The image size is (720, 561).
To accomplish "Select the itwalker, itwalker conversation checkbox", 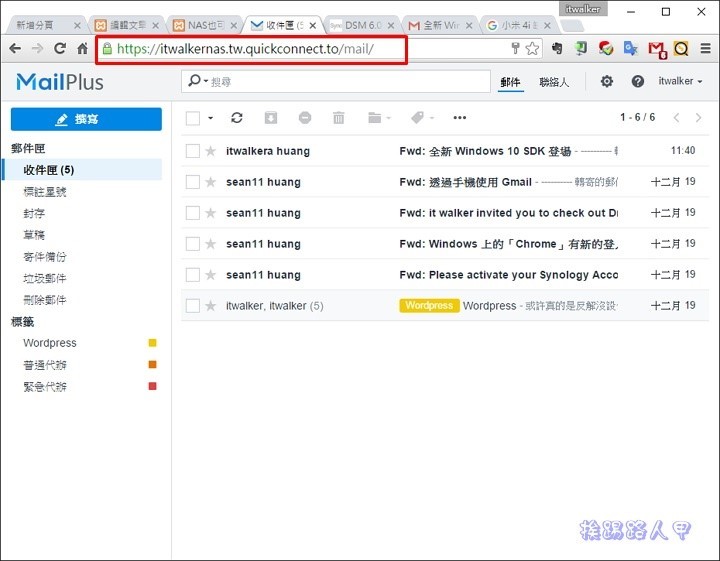I will (x=193, y=306).
